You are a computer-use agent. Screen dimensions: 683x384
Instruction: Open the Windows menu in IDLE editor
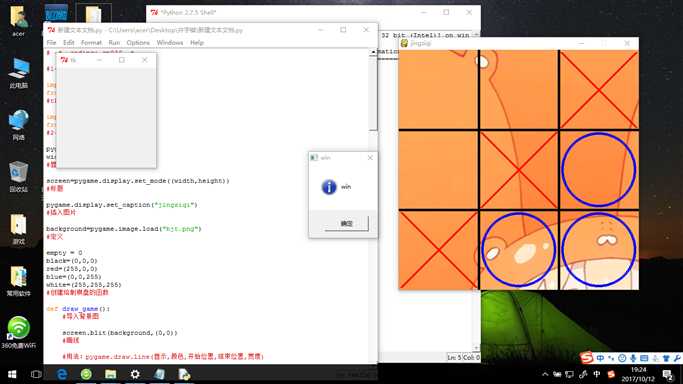pyautogui.click(x=170, y=43)
